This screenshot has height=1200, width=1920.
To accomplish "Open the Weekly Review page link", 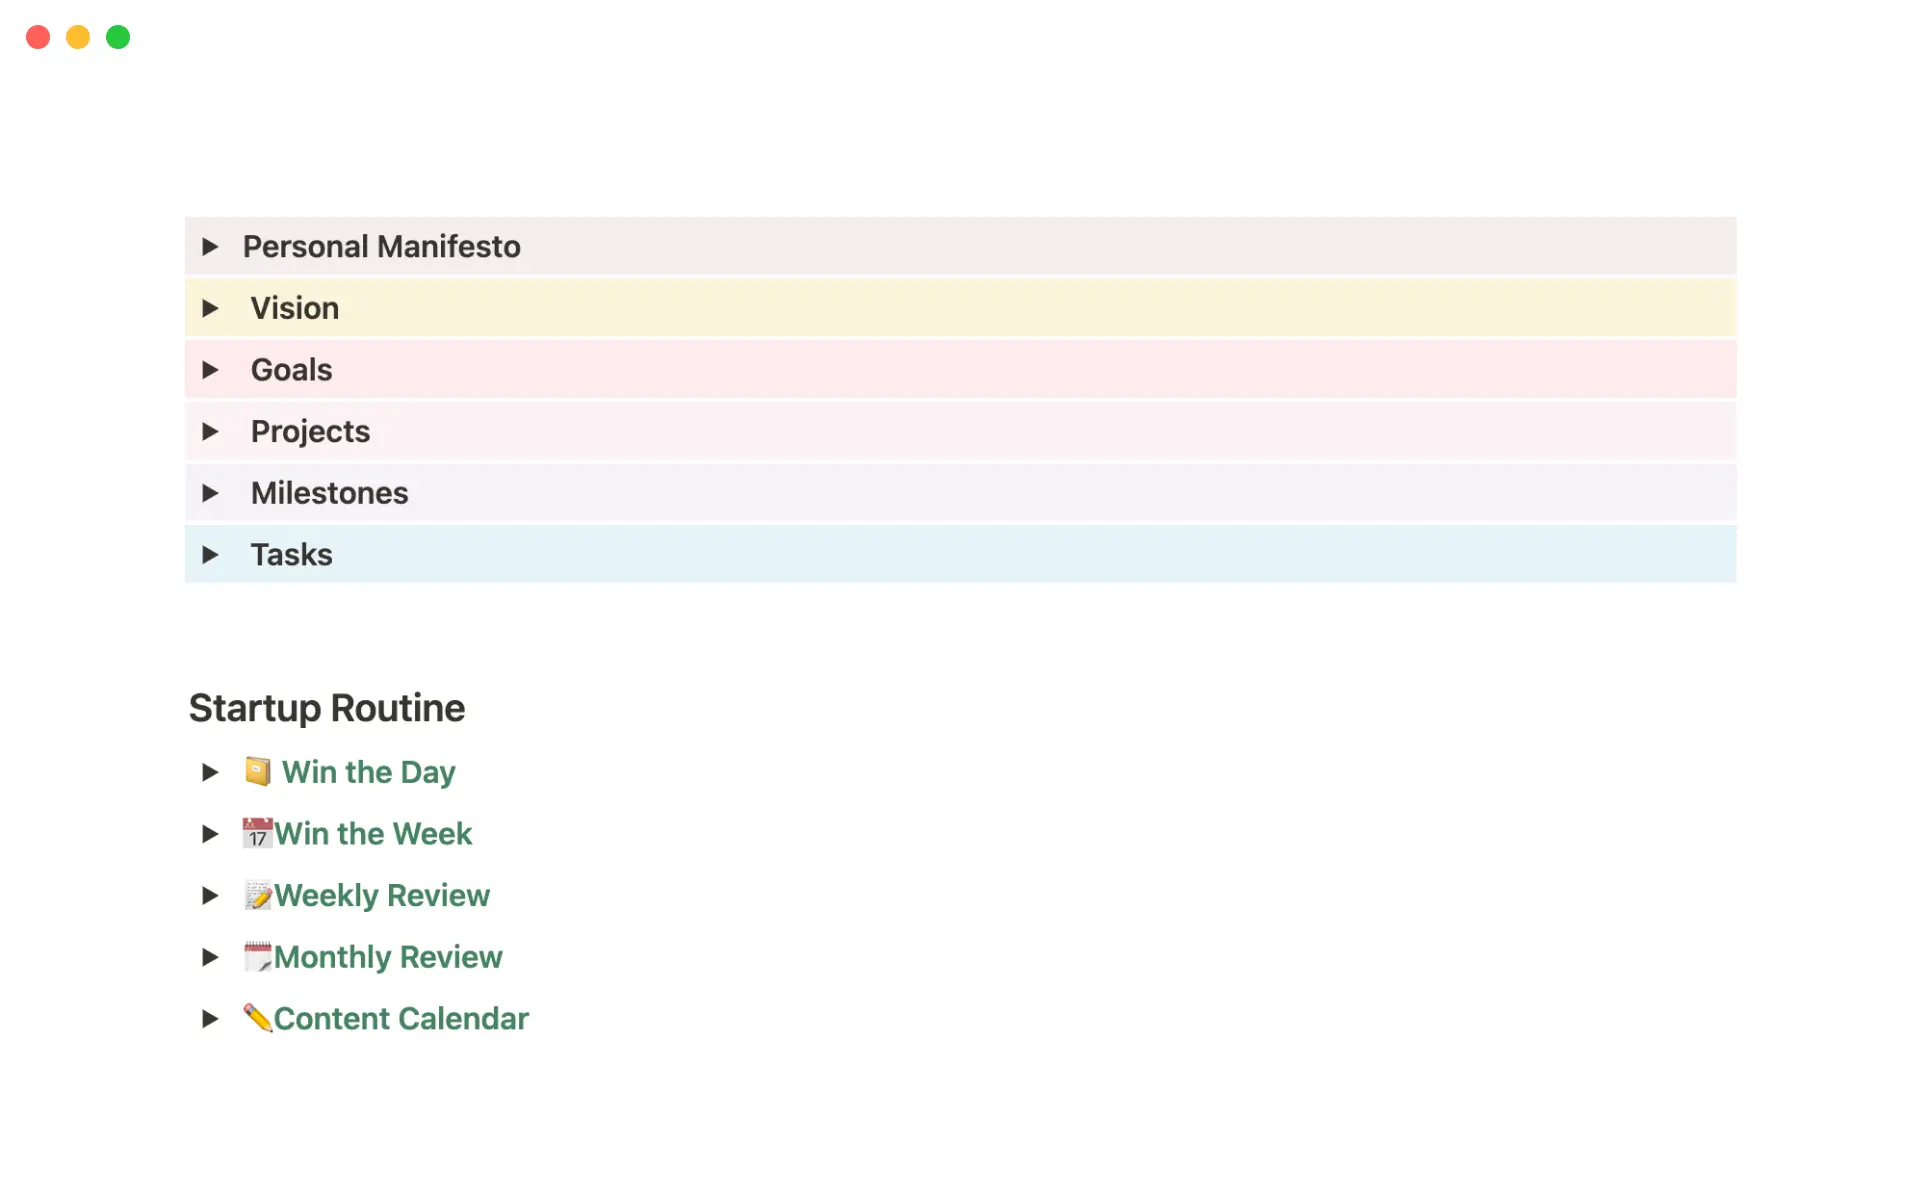I will click(382, 895).
